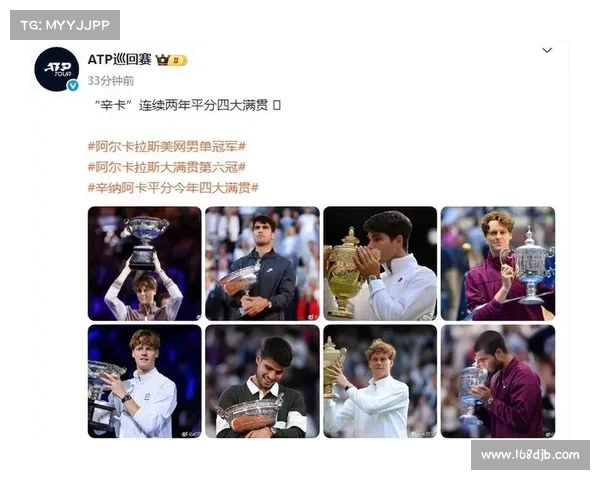Open the ATP Tour profile avatar
This screenshot has height=480, width=600.
(x=56, y=69)
